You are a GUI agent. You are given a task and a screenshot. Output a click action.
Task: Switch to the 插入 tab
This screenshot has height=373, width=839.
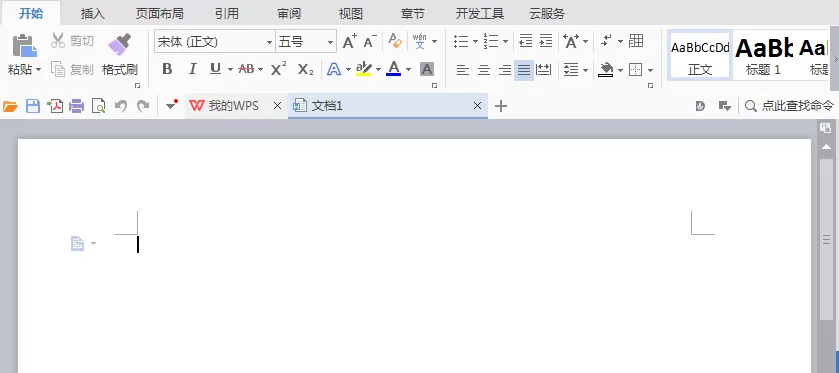click(93, 13)
